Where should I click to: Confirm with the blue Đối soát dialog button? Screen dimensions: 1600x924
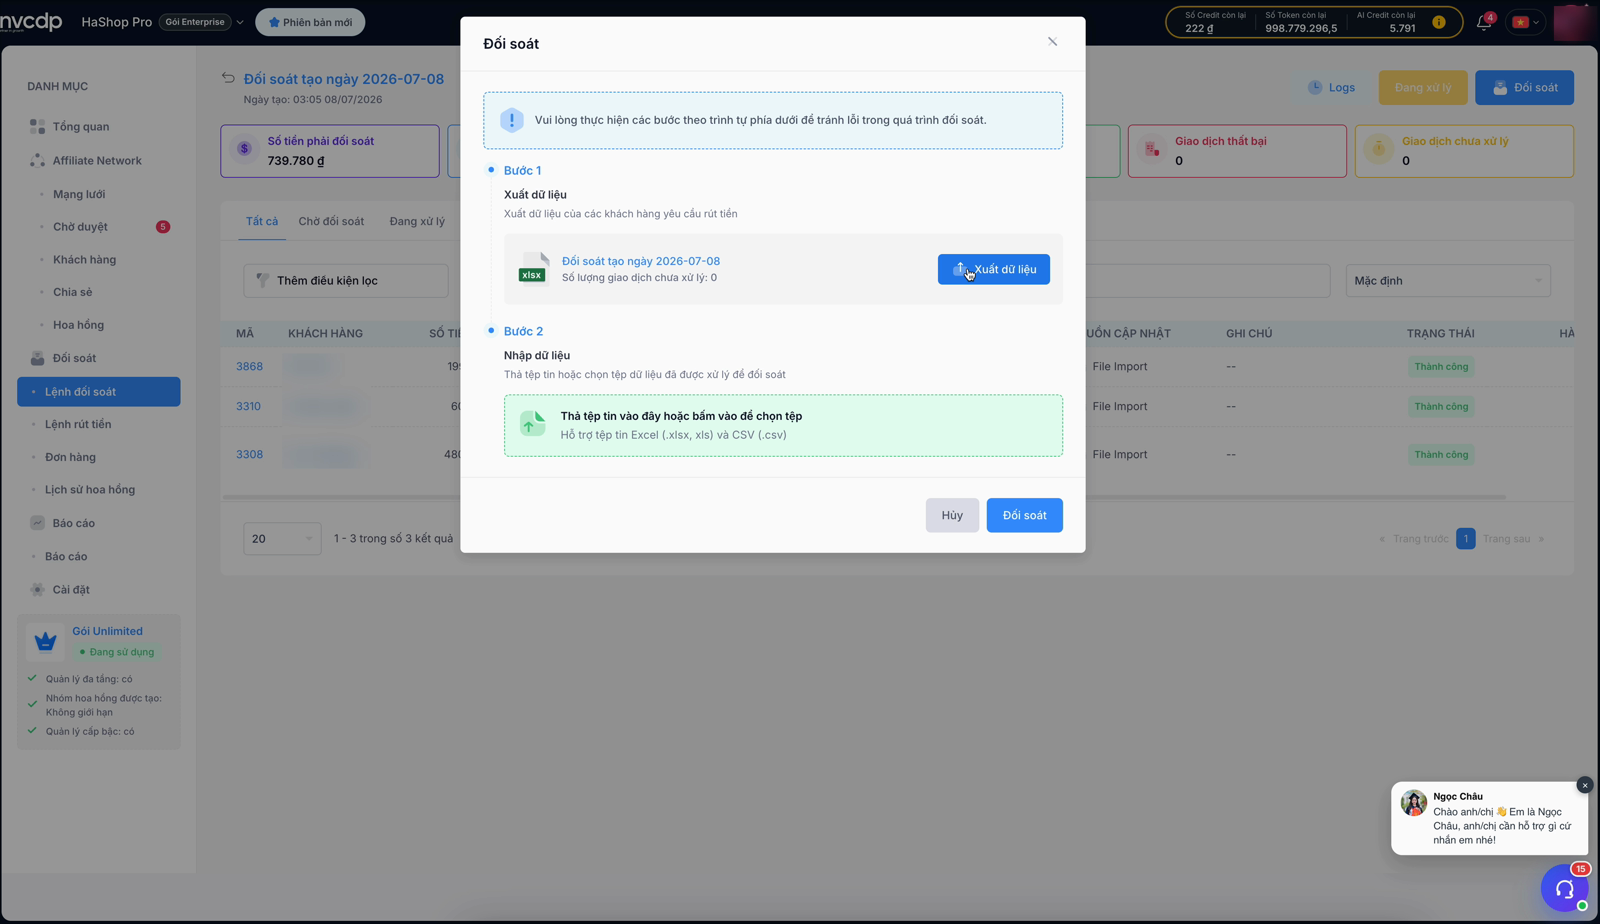pyautogui.click(x=1024, y=515)
